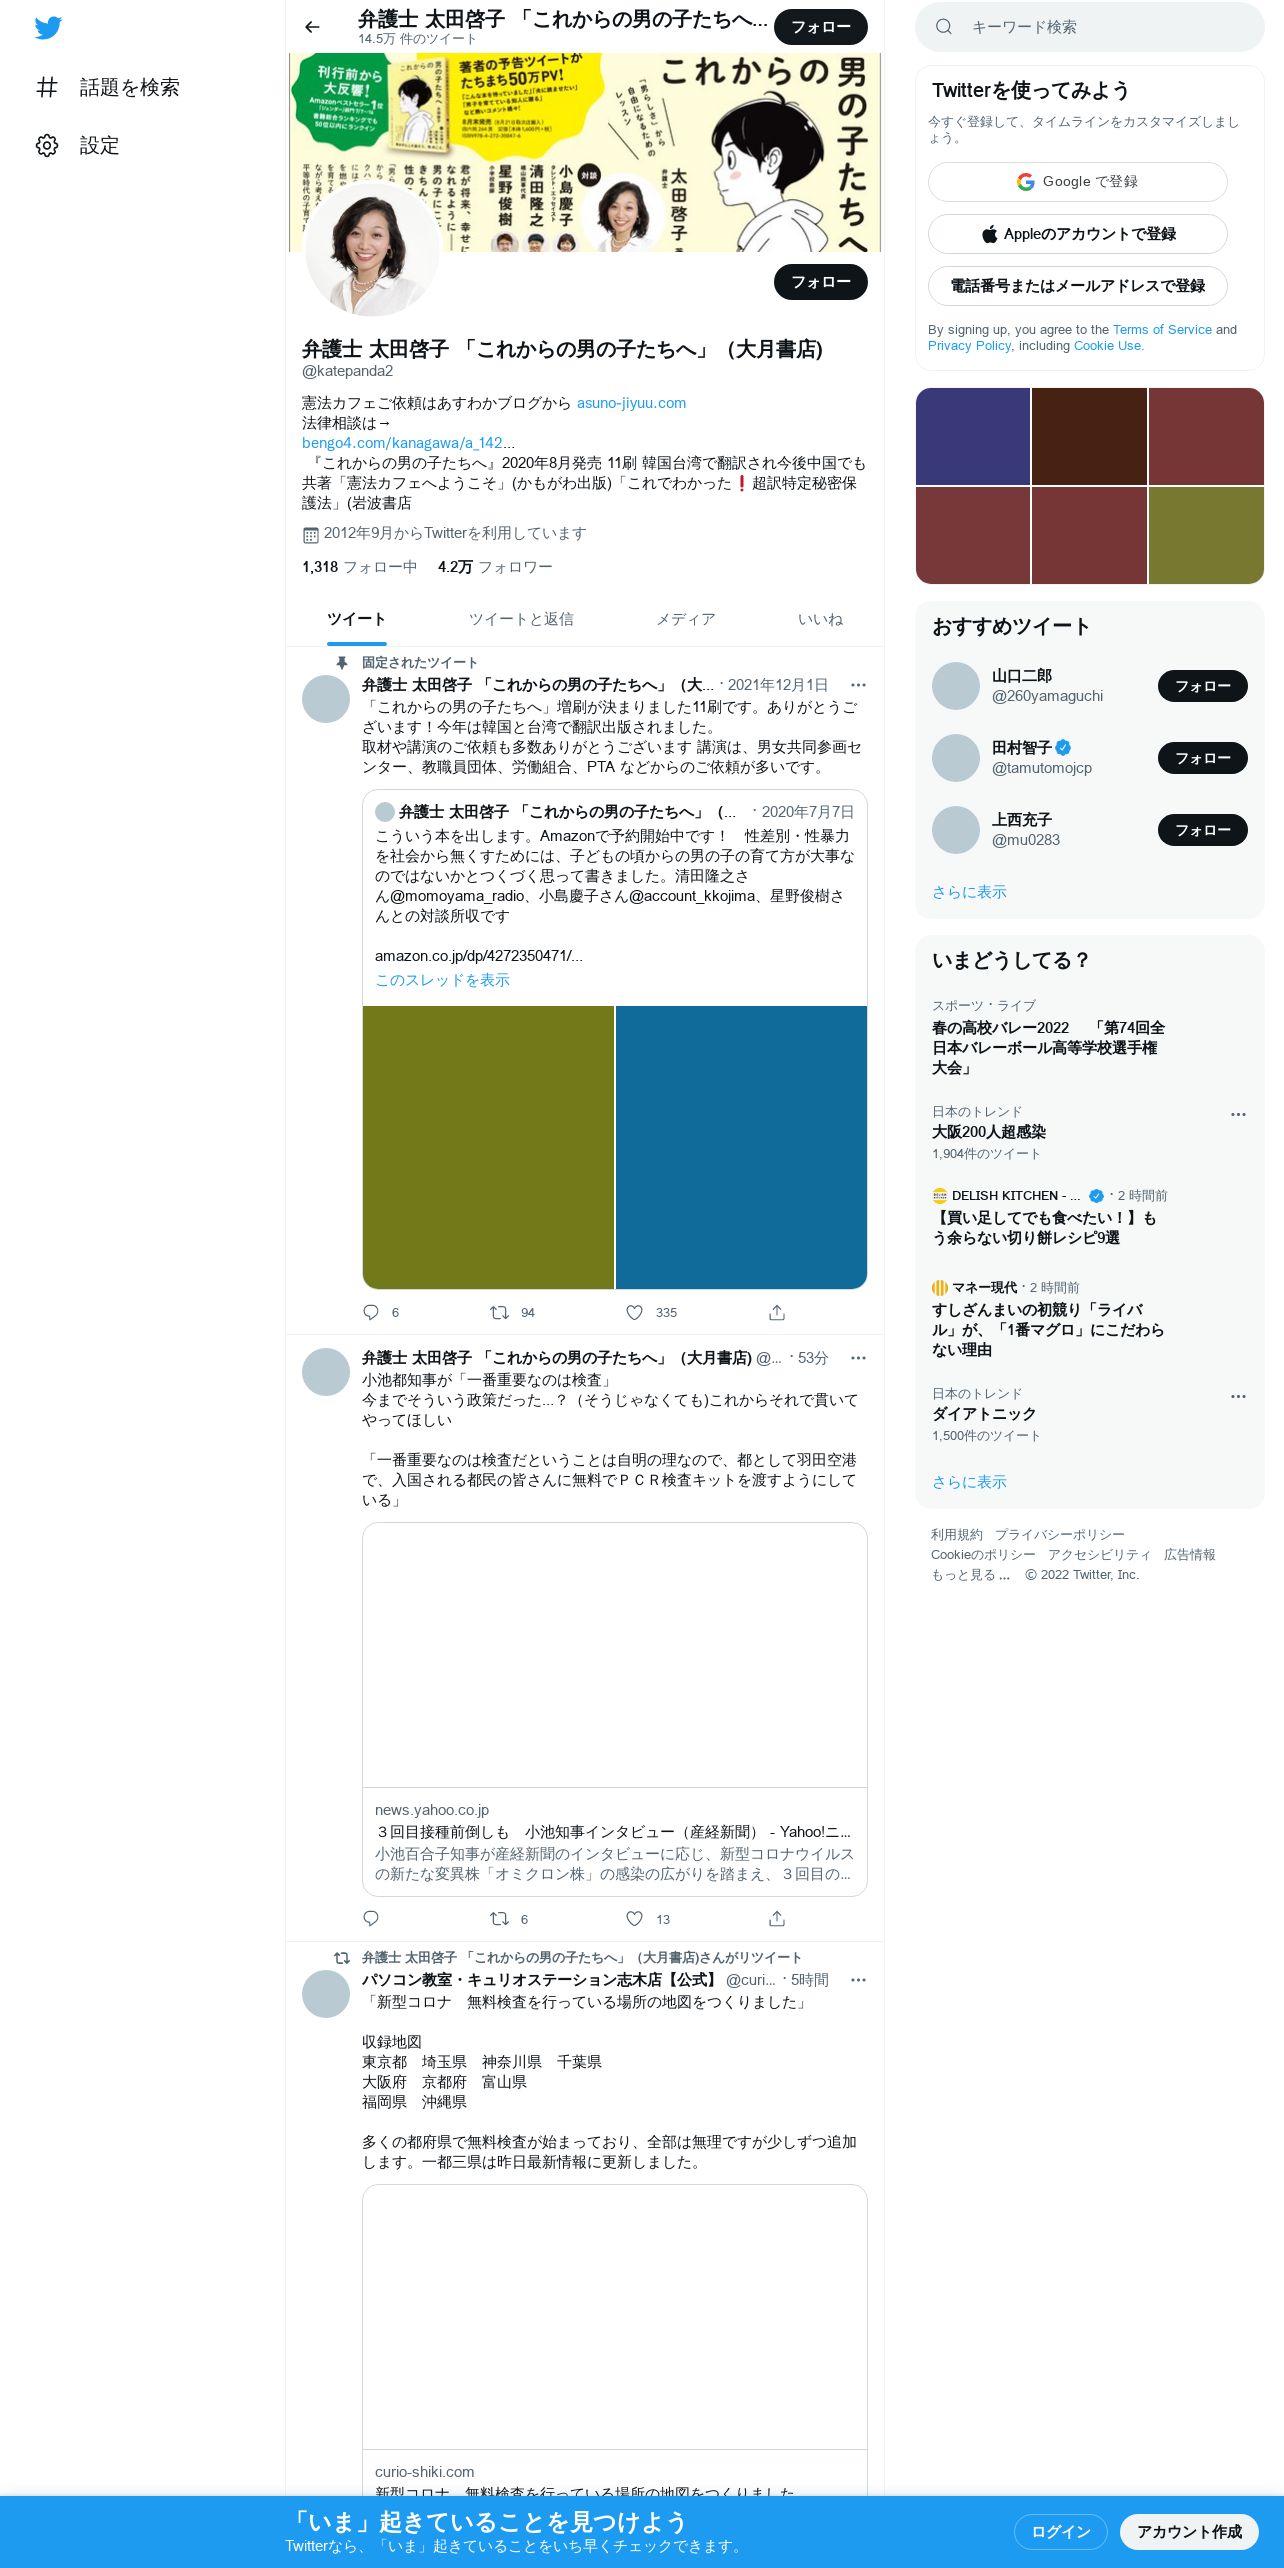Image resolution: width=1284 pixels, height=2568 pixels.
Task: Like the 小池都知事 tweet showing 13
Action: 634,1918
